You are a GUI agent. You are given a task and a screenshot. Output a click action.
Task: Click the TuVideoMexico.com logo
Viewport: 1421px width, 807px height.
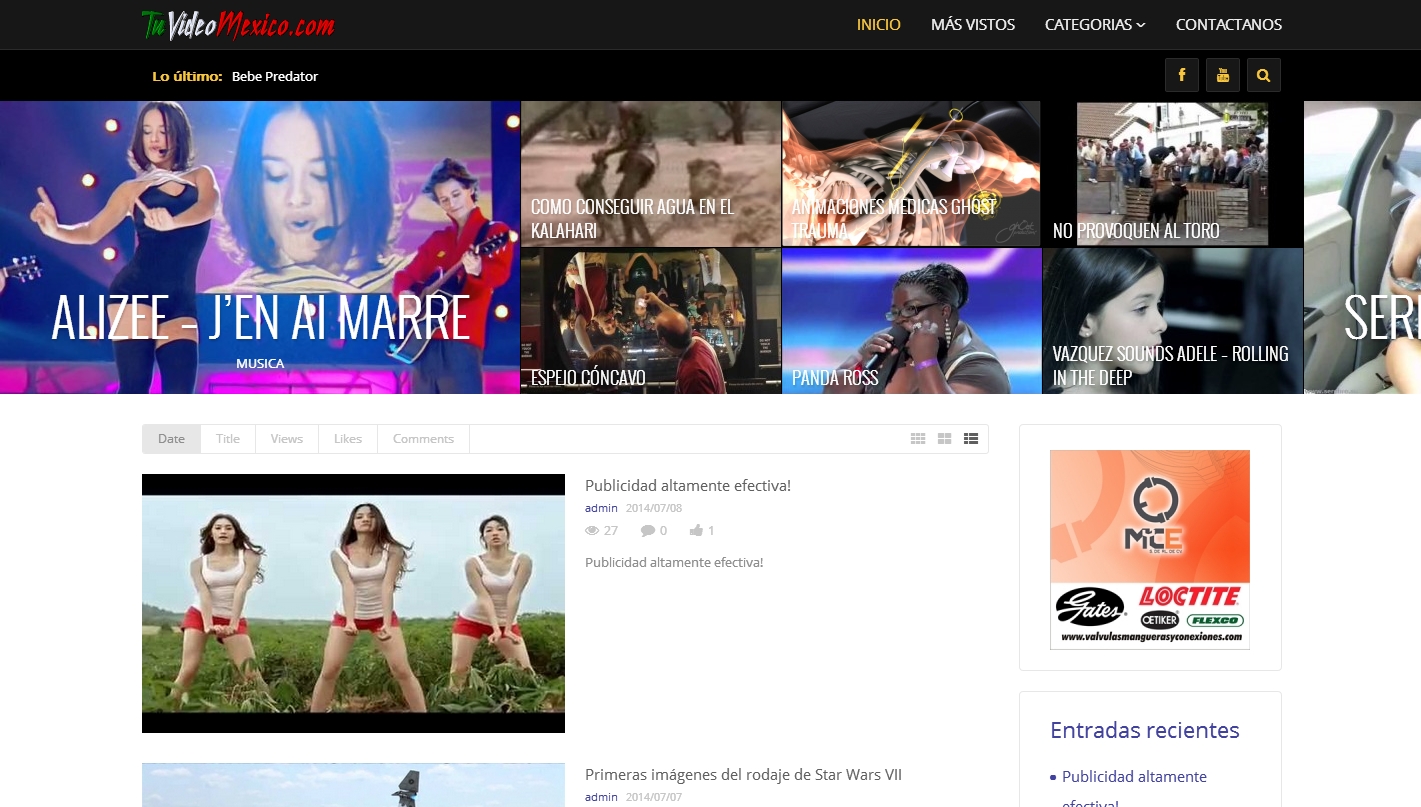coord(238,25)
